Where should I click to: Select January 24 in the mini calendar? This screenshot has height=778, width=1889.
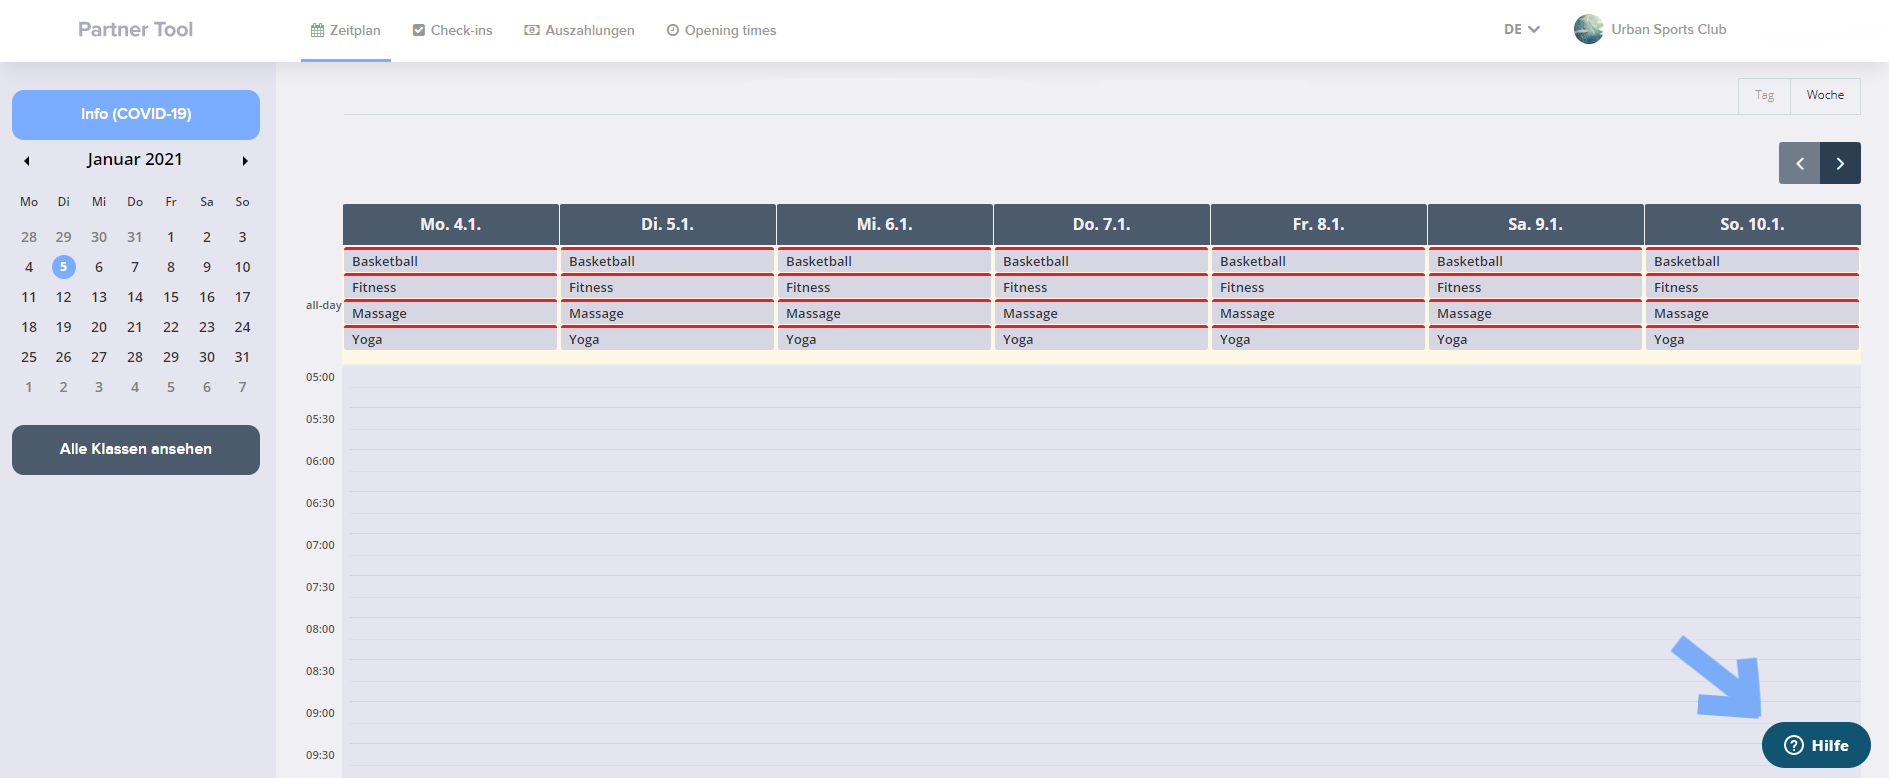coord(242,327)
